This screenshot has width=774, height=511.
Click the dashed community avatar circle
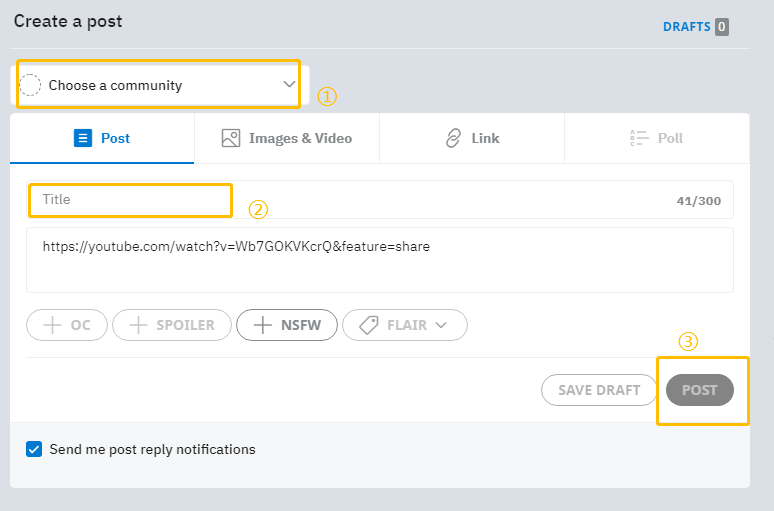tap(31, 85)
